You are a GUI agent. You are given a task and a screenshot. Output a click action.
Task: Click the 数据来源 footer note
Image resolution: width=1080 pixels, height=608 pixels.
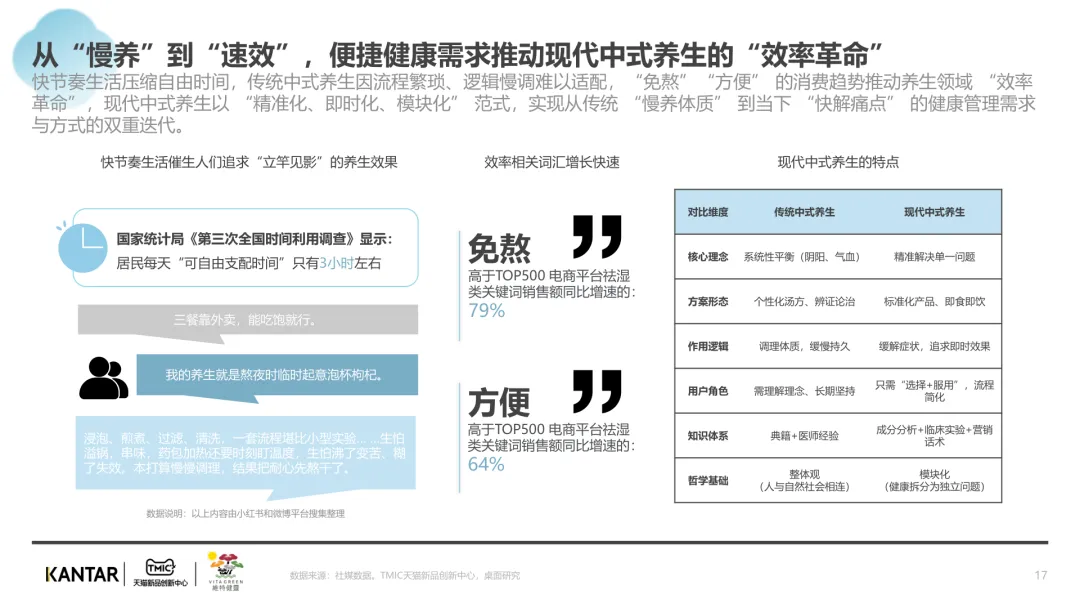click(x=405, y=576)
